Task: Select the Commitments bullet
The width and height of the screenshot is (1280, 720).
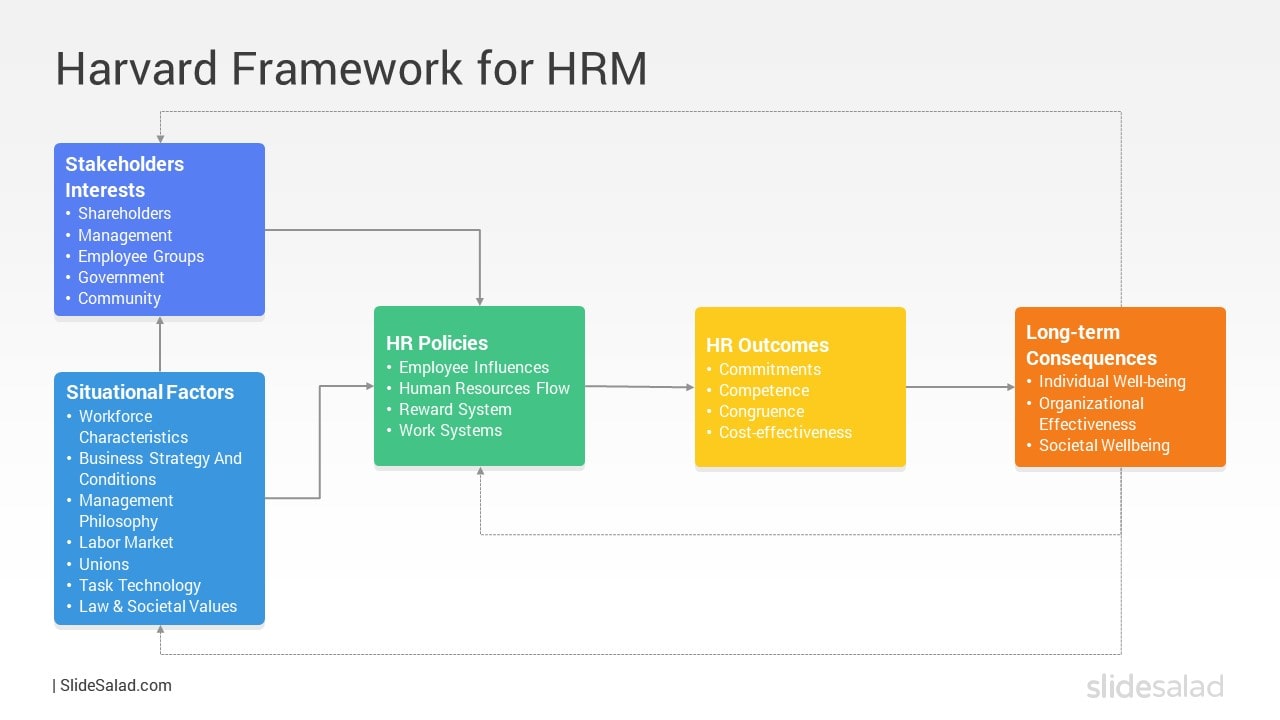Action: click(x=769, y=370)
